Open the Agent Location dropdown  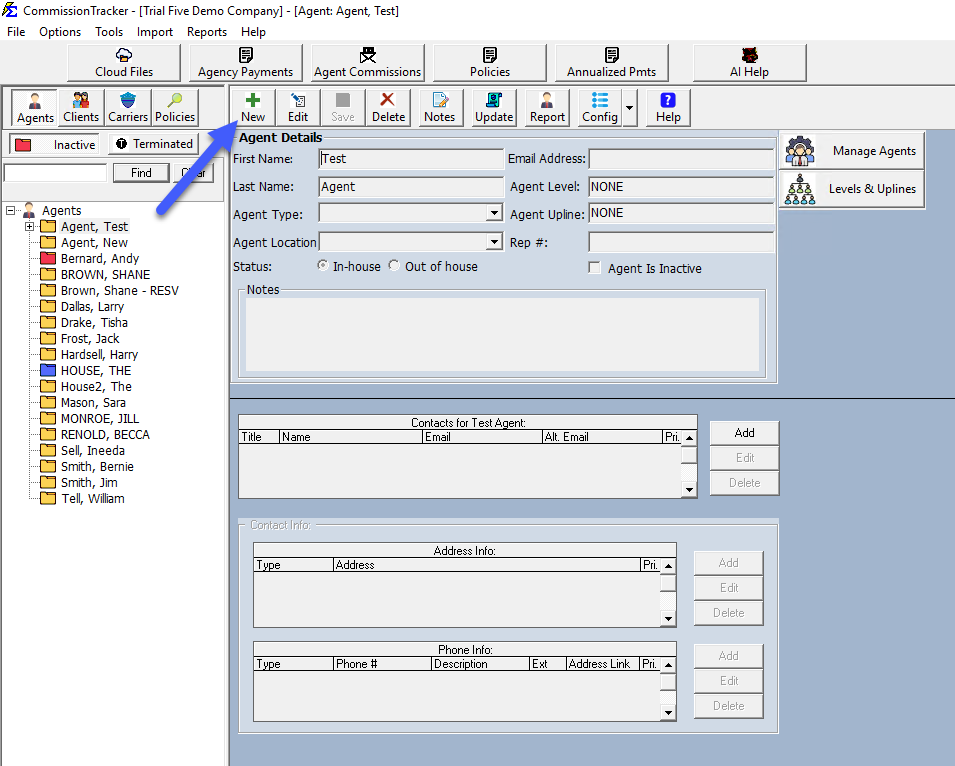point(494,239)
